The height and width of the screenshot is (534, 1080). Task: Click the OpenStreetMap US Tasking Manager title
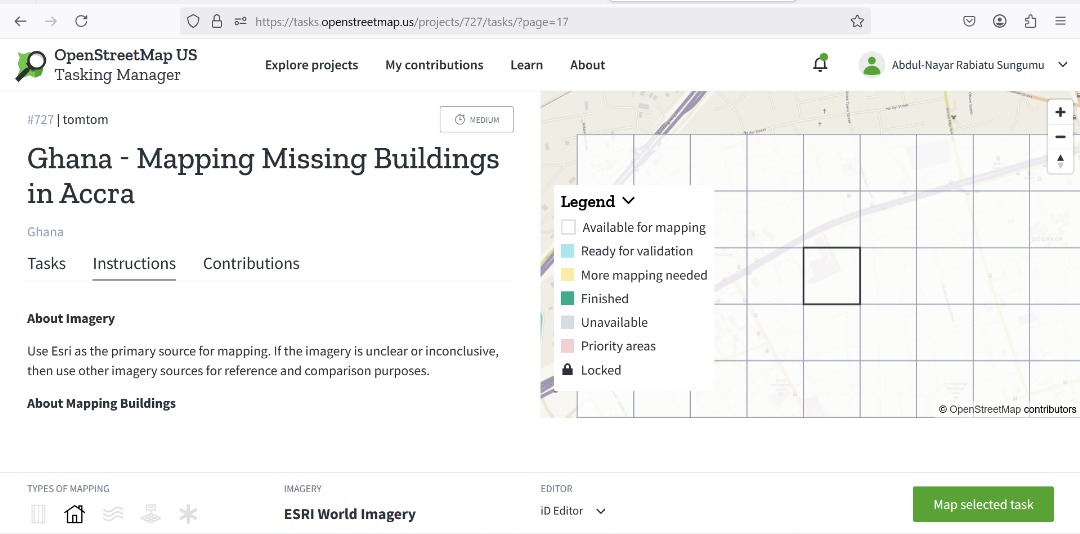point(125,65)
